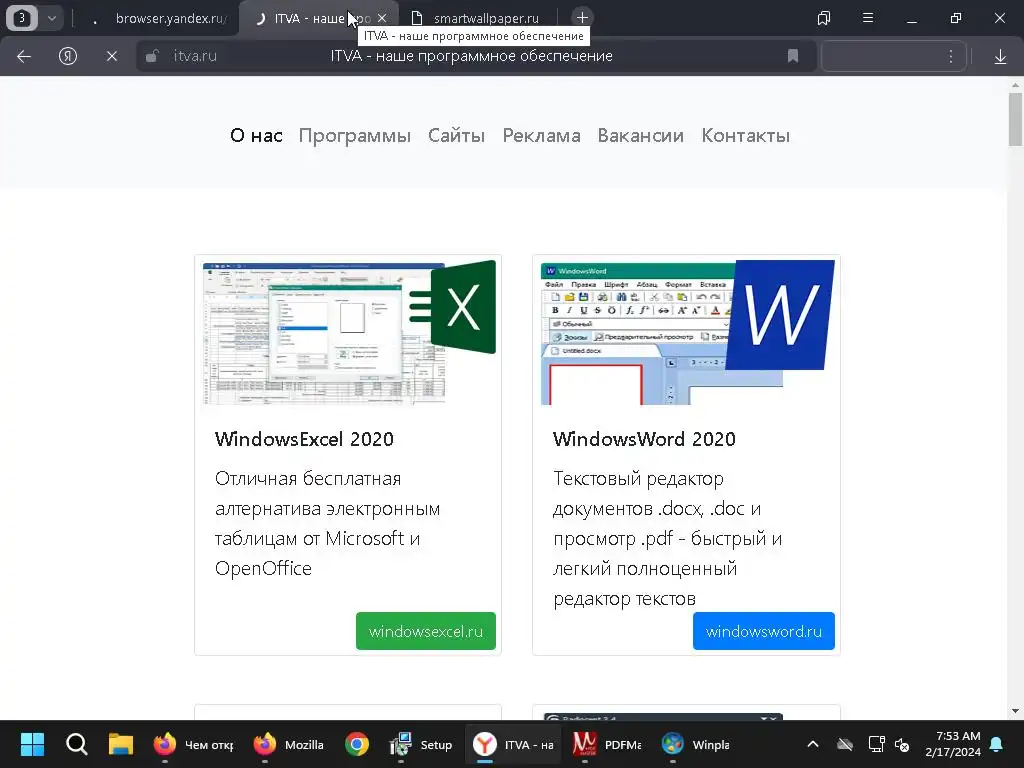Open the Контакты menu item
Screen dimensions: 1024x768
pyautogui.click(x=746, y=136)
